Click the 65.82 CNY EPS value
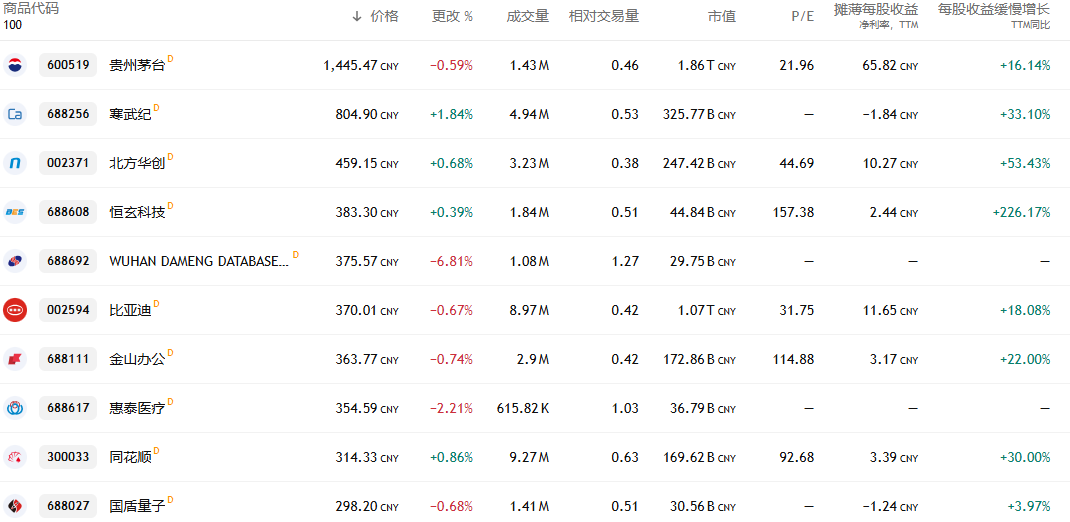 click(x=890, y=66)
